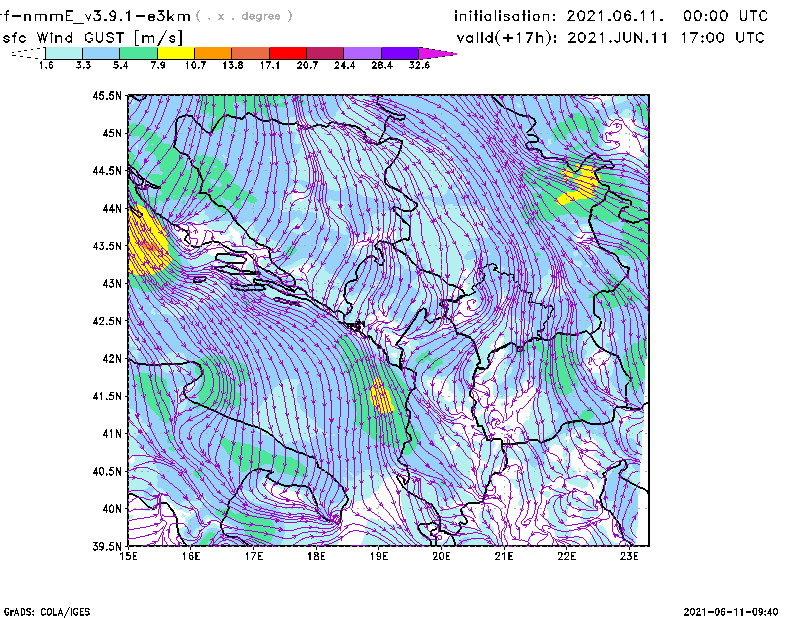Click the 43N latitude label
Screen dimensions: 800x618
point(112,283)
